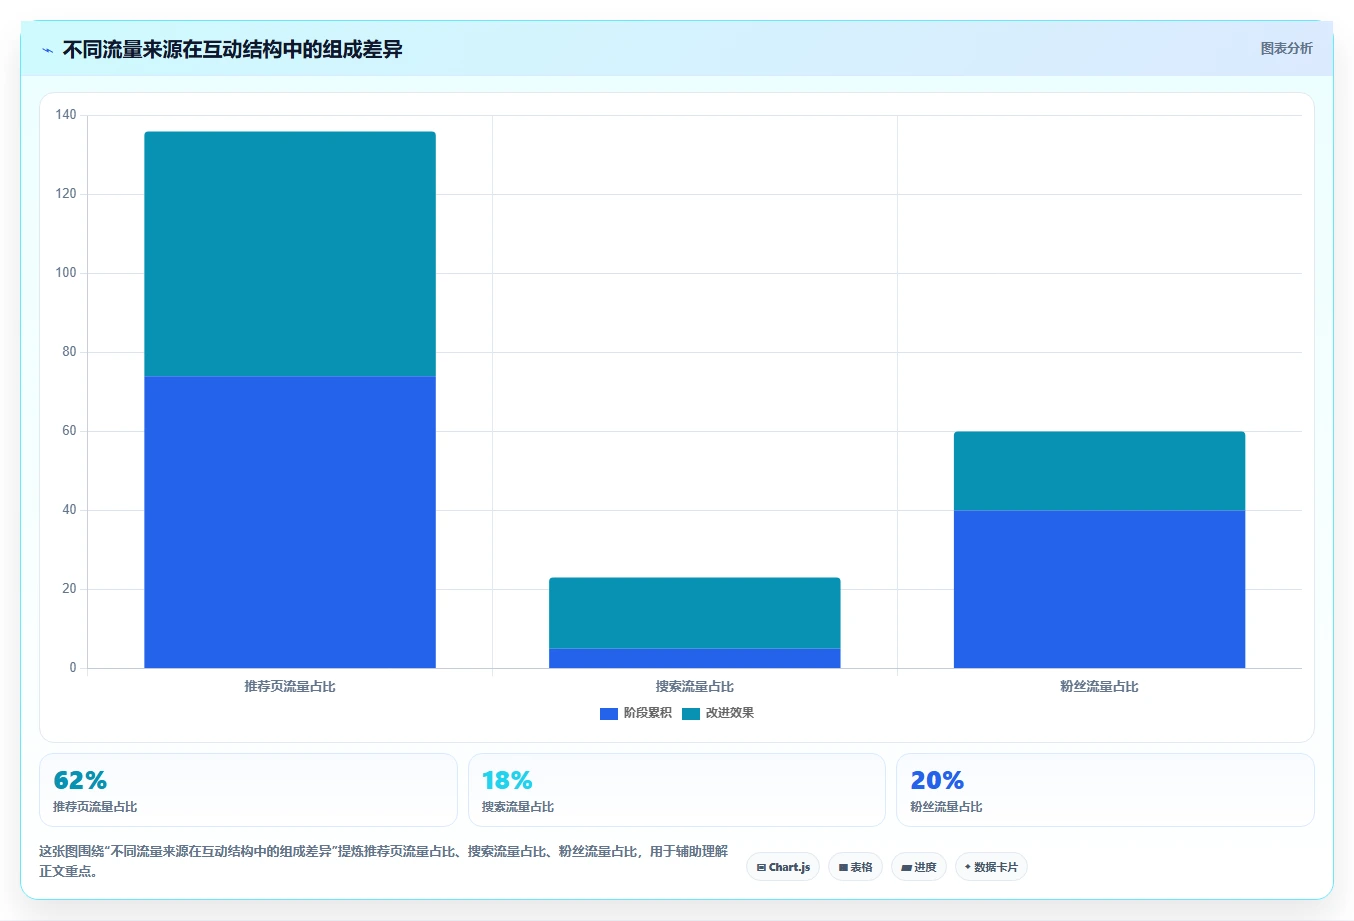Click the star icon in 数据卡片 chip
1354x921 pixels.
(x=968, y=867)
